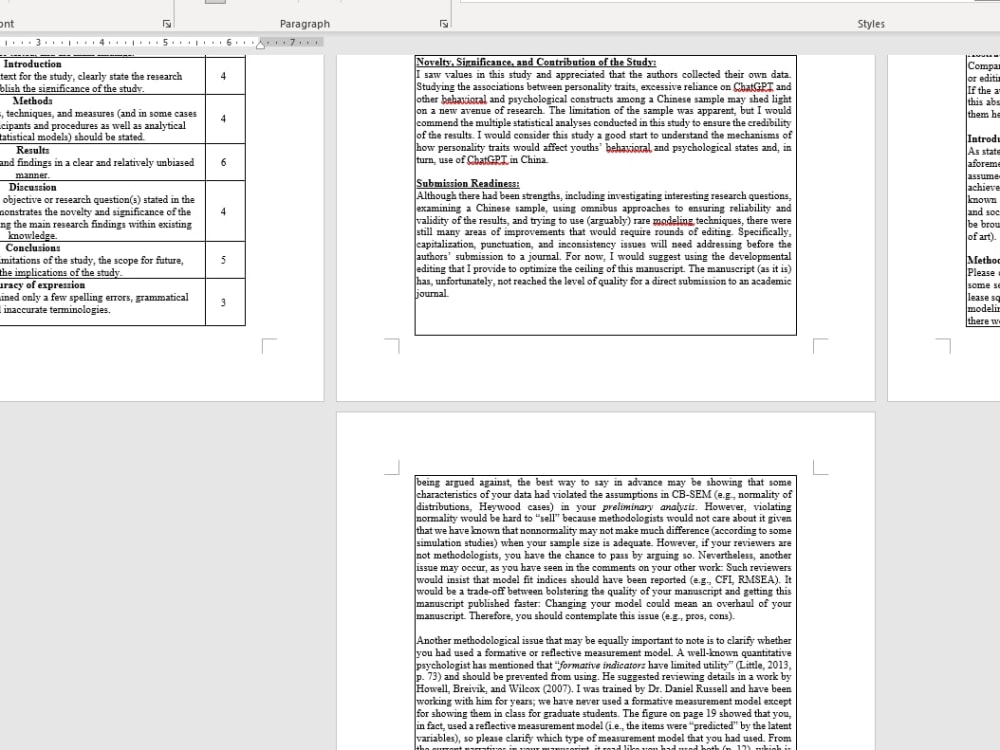Click the italic phrase 'preliminary analysis'
The image size is (1000, 750).
click(x=649, y=507)
